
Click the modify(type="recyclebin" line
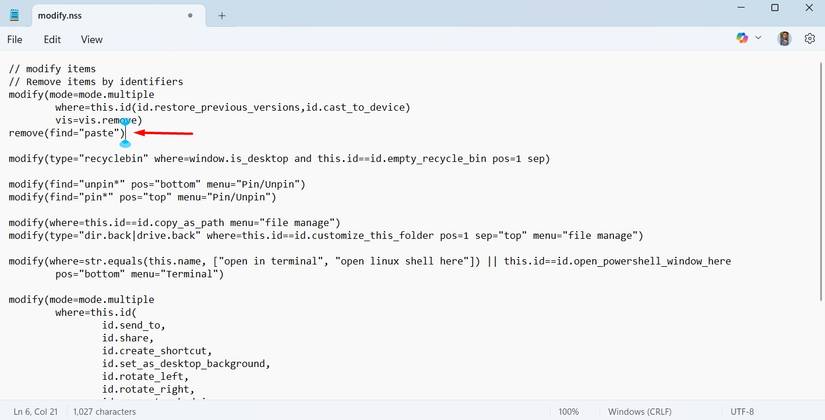(x=279, y=158)
